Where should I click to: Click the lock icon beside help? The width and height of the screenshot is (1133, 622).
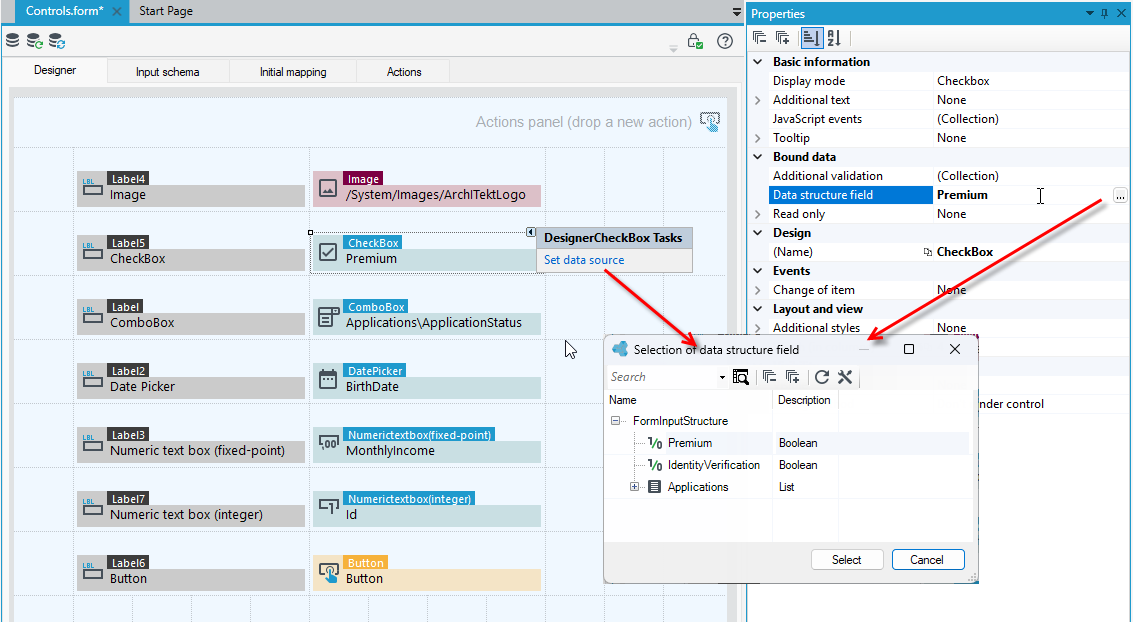(694, 41)
